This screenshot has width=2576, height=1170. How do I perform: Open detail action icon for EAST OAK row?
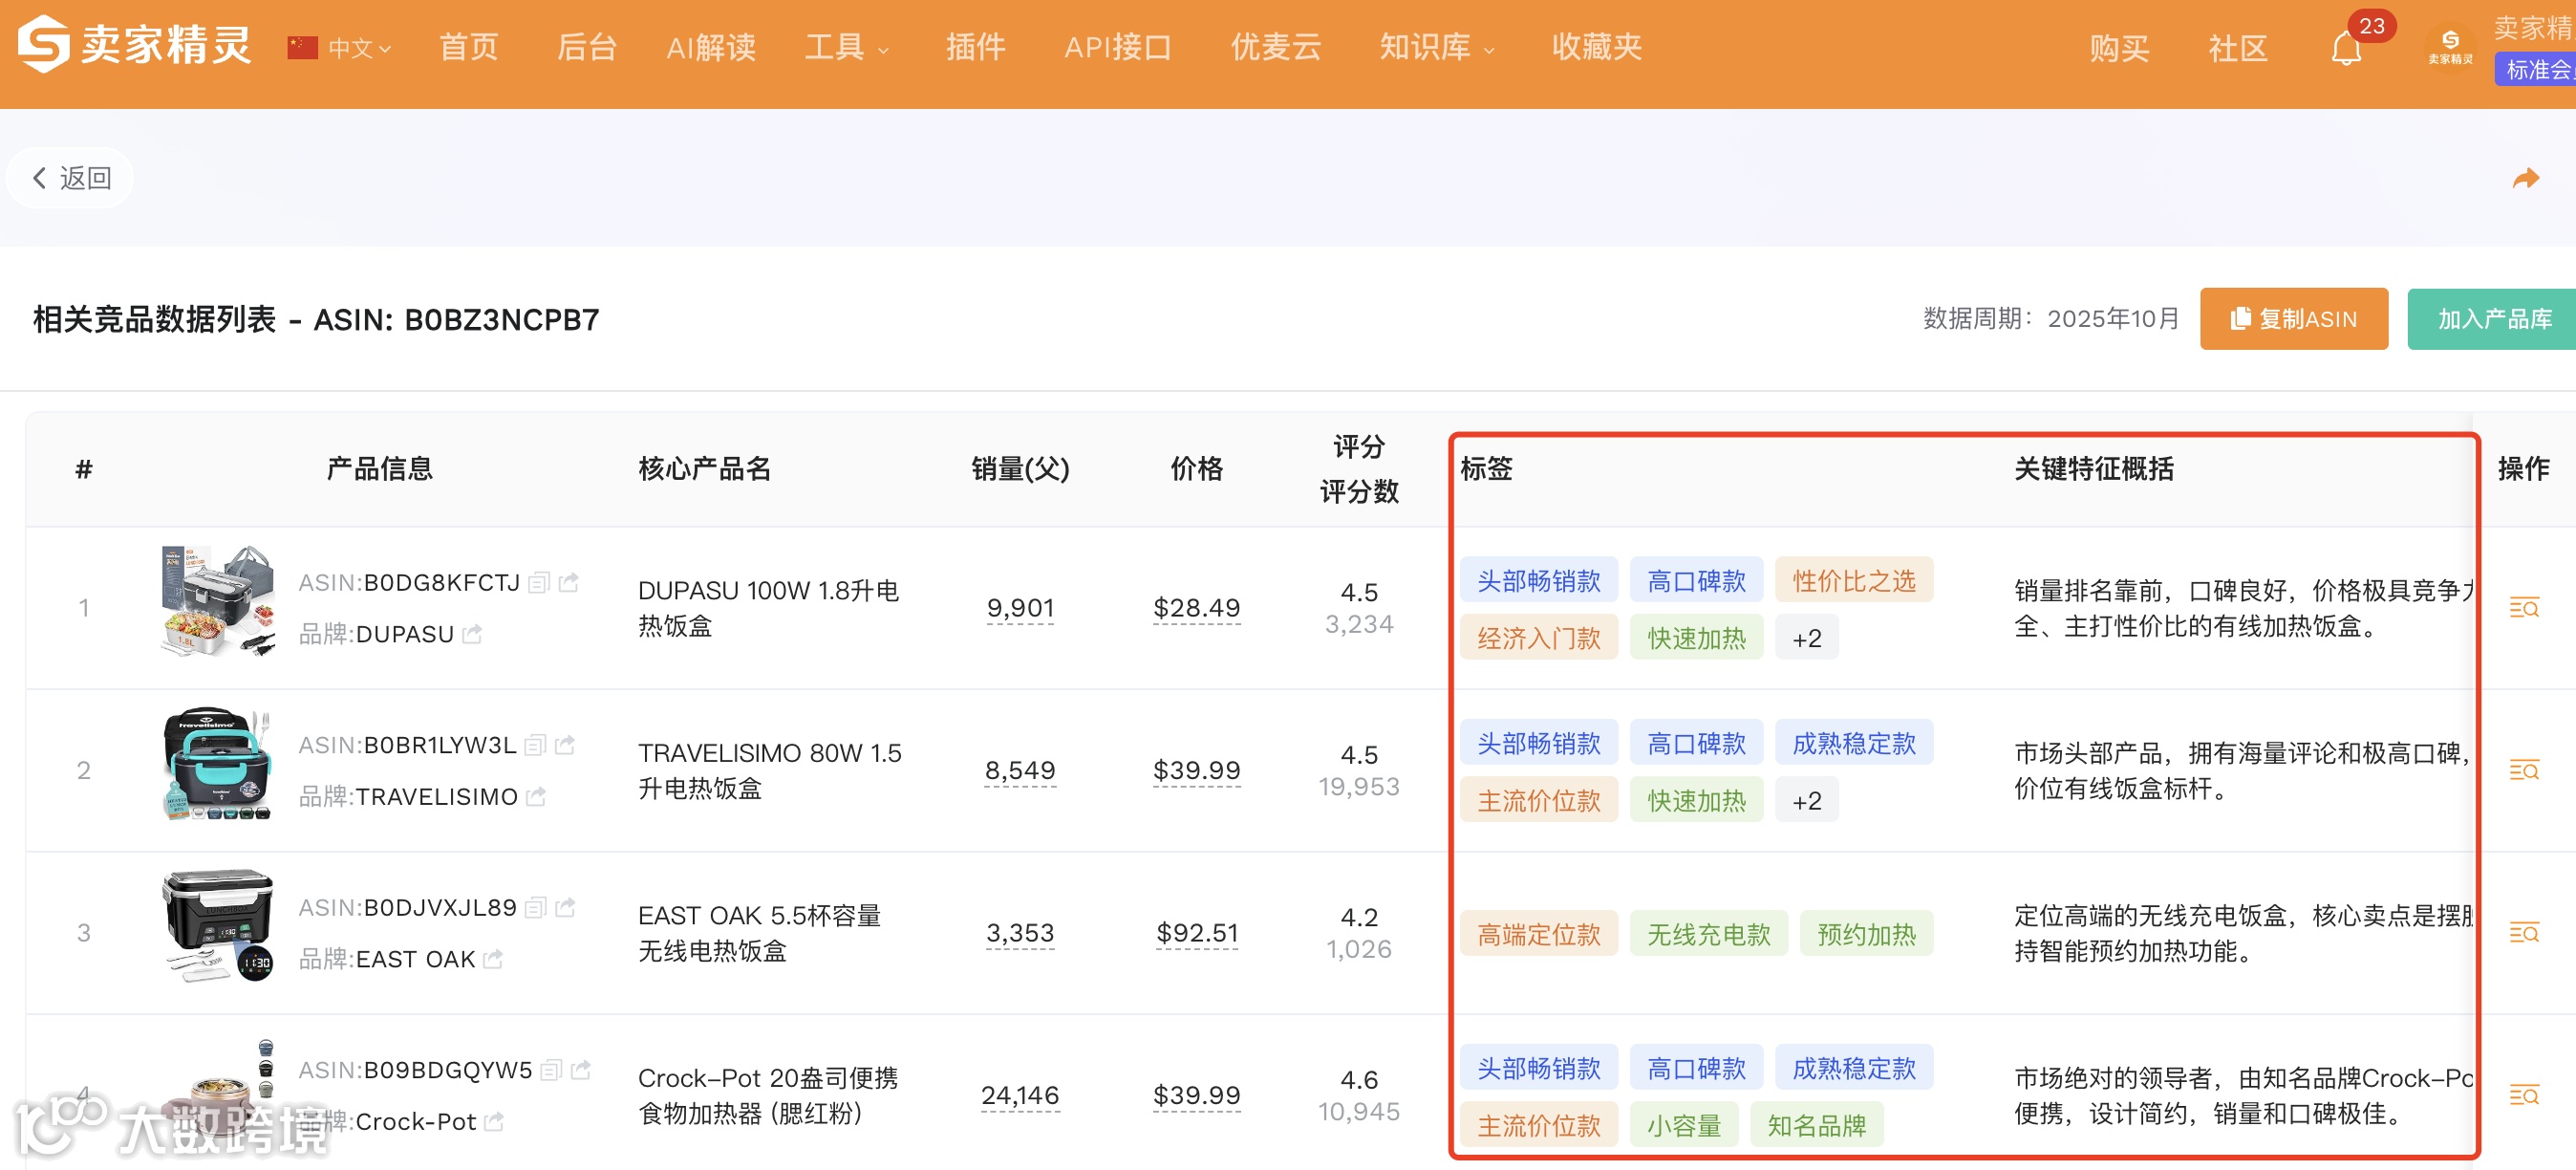pos(2523,933)
